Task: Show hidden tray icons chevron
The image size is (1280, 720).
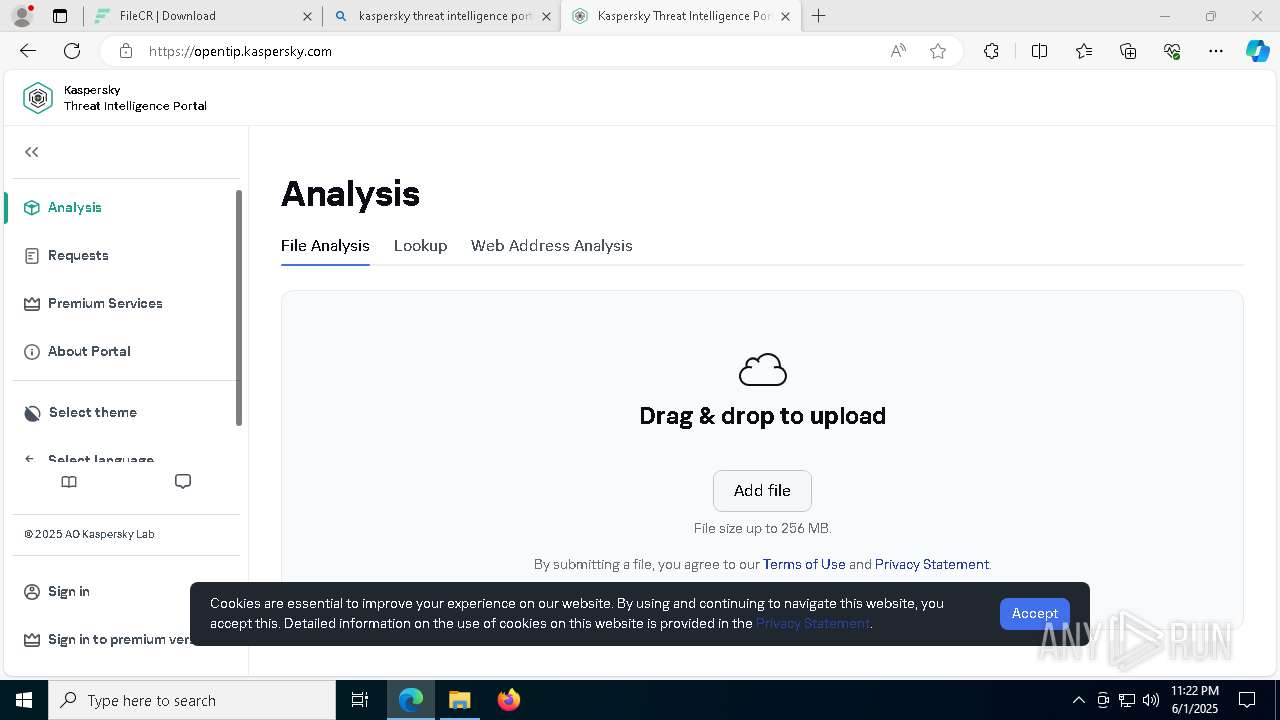Action: pyautogui.click(x=1078, y=700)
